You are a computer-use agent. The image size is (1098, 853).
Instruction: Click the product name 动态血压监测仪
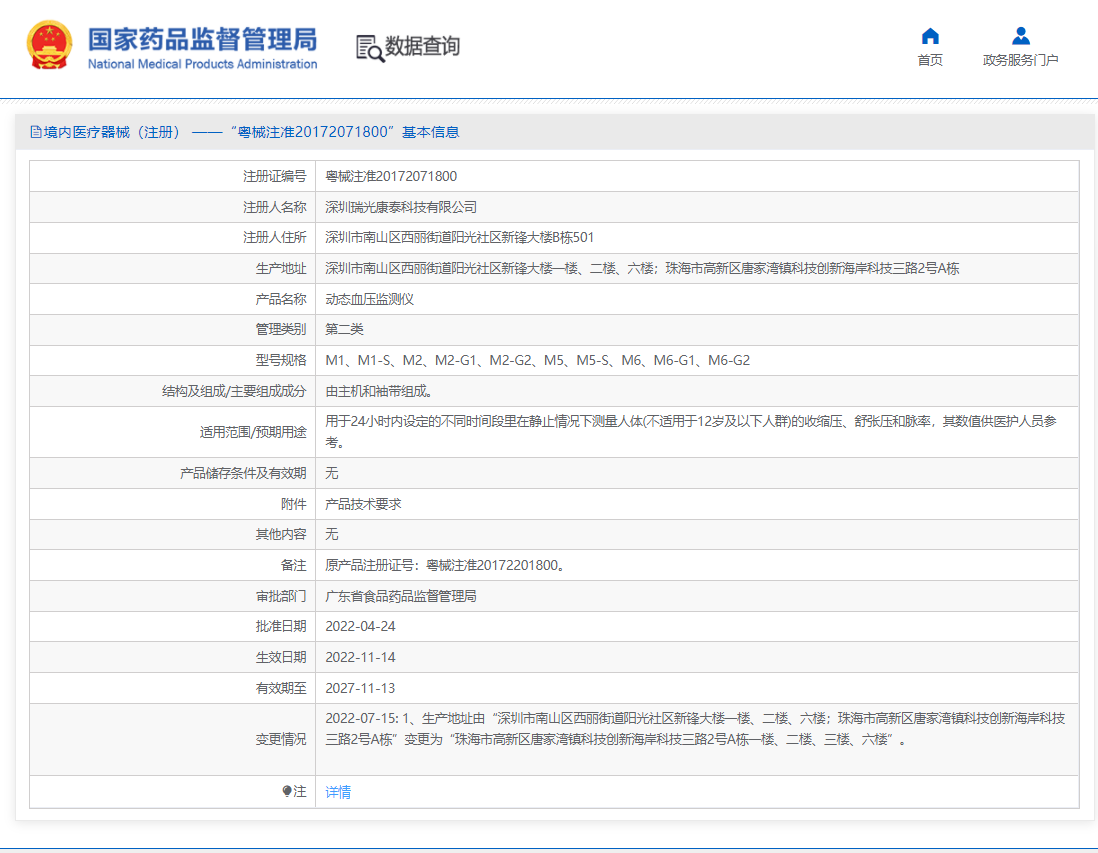[370, 299]
